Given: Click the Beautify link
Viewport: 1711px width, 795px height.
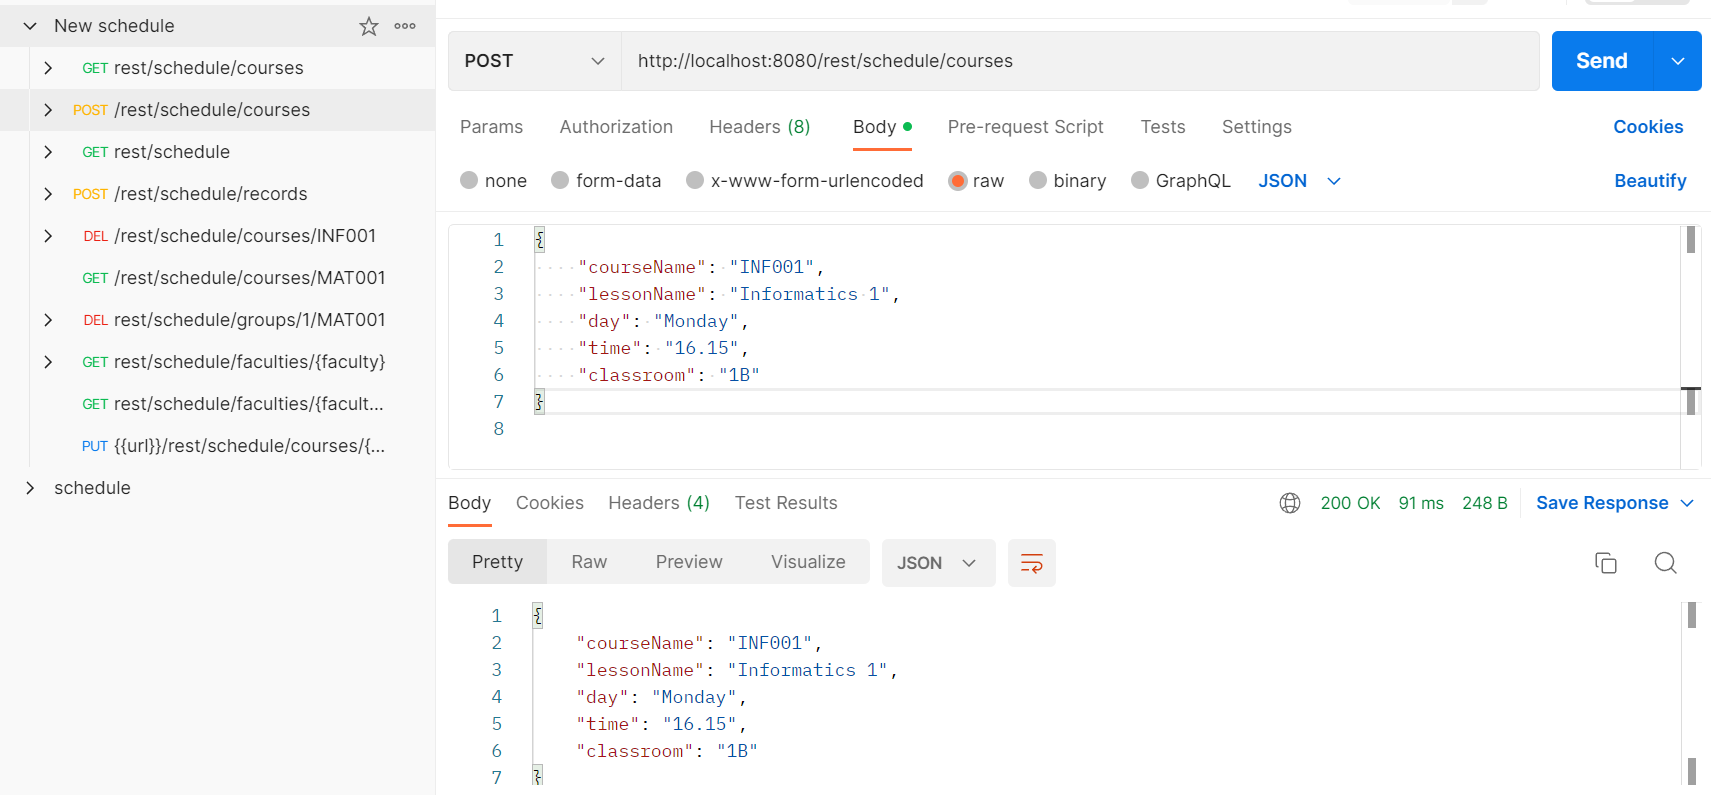Looking at the screenshot, I should 1650,181.
